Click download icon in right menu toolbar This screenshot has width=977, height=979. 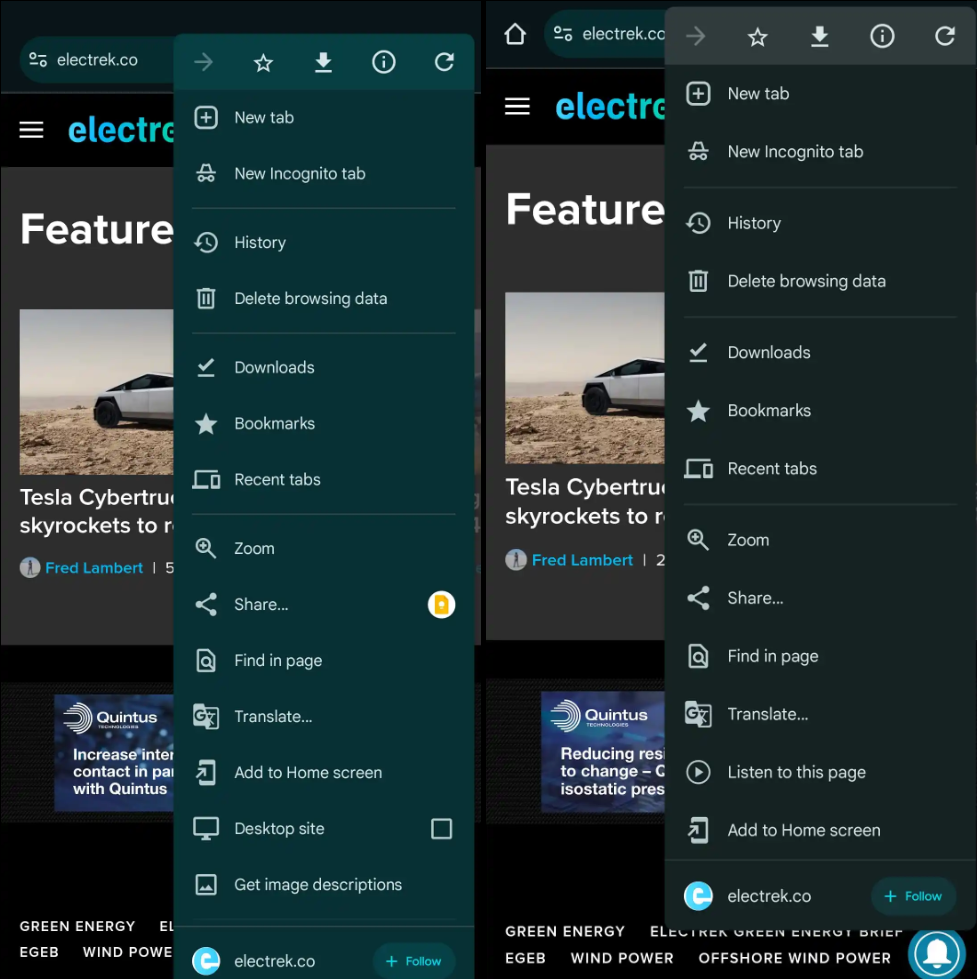[x=820, y=37]
